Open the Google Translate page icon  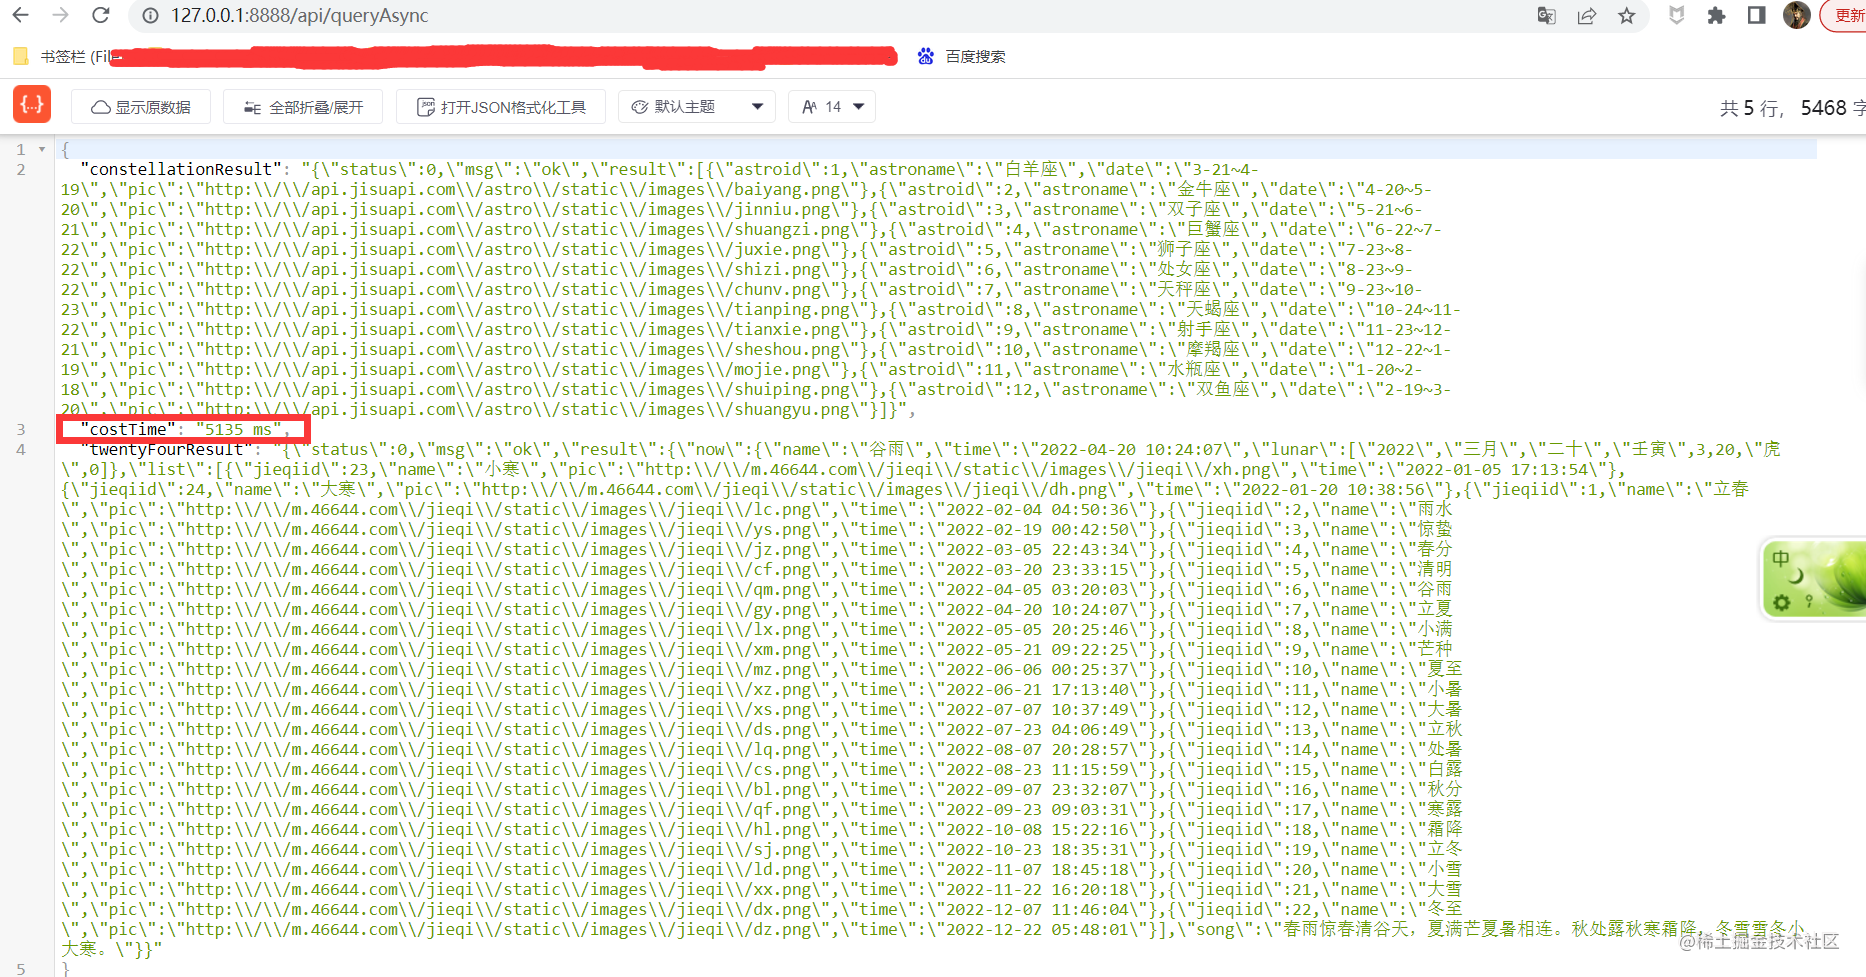(1546, 16)
